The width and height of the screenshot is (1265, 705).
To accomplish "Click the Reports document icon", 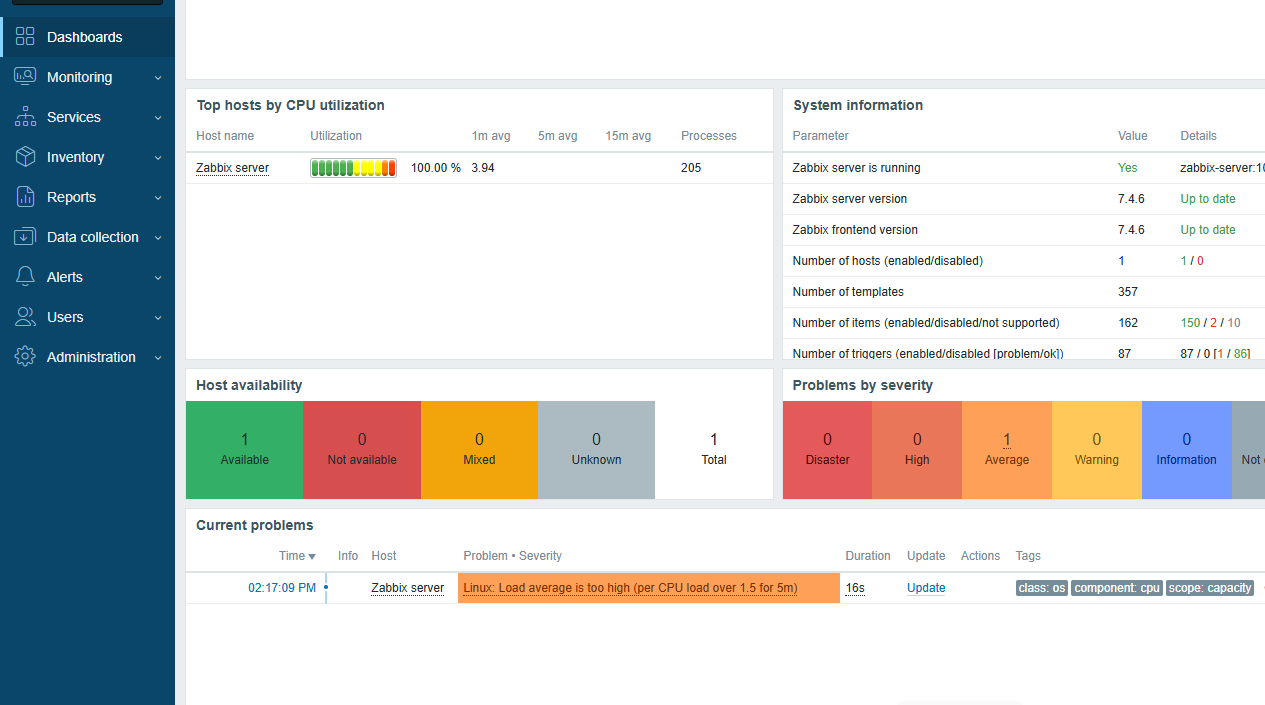I will click(25, 197).
